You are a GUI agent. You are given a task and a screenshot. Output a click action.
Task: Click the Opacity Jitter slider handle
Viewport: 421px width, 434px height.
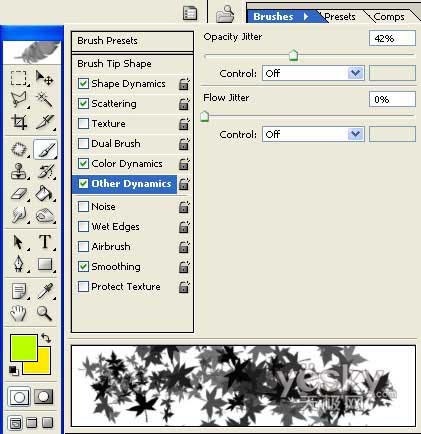293,55
